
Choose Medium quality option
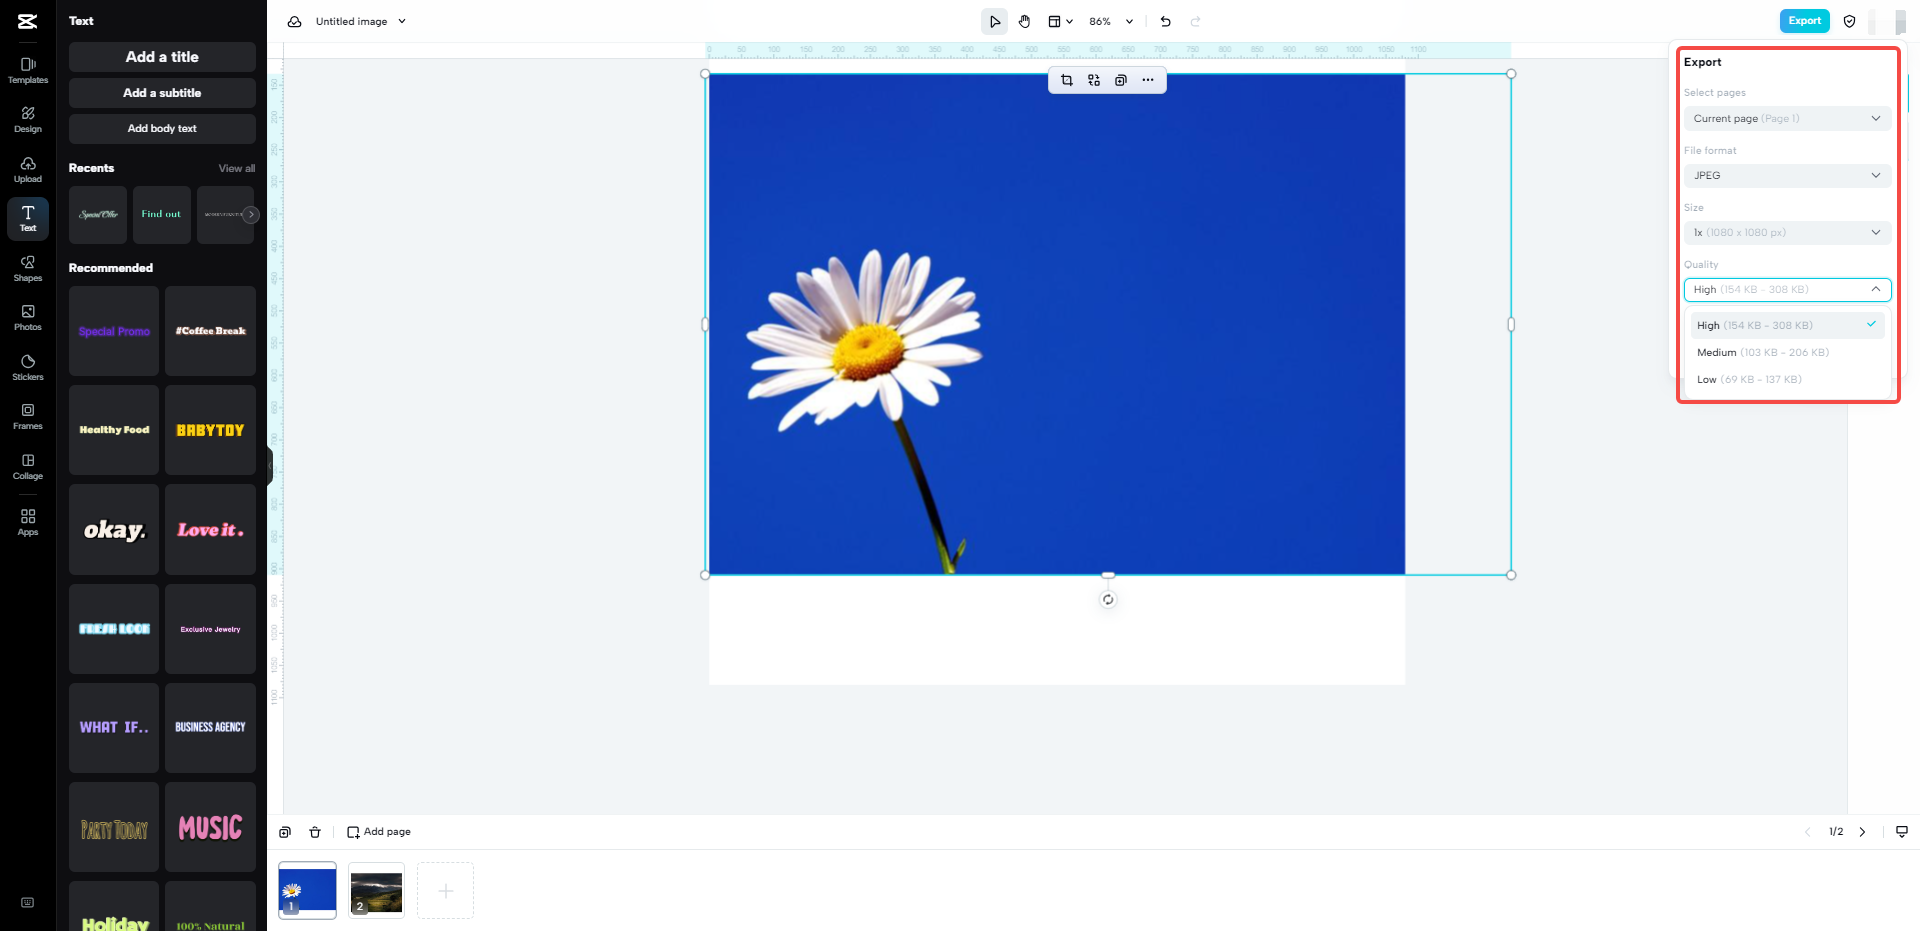coord(1787,352)
